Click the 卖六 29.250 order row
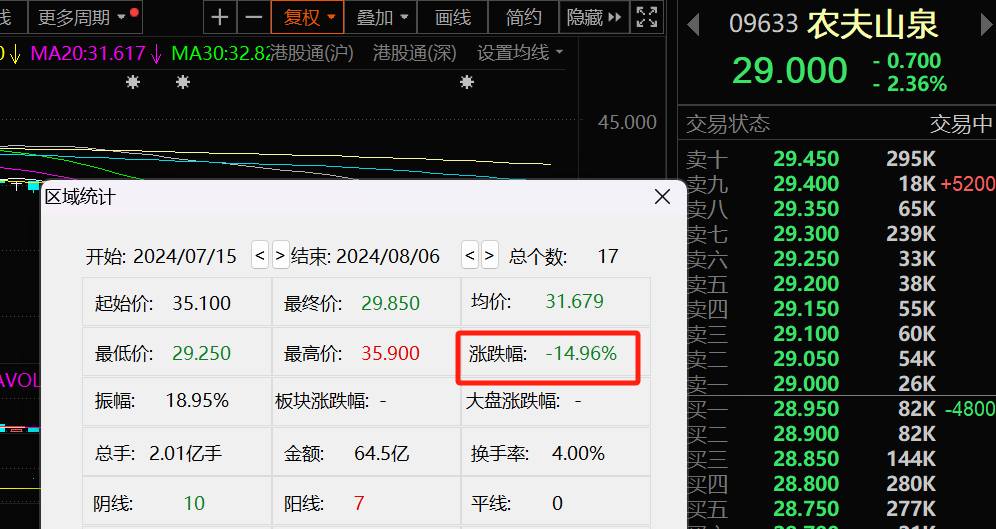996x529 pixels. pyautogui.click(x=841, y=258)
